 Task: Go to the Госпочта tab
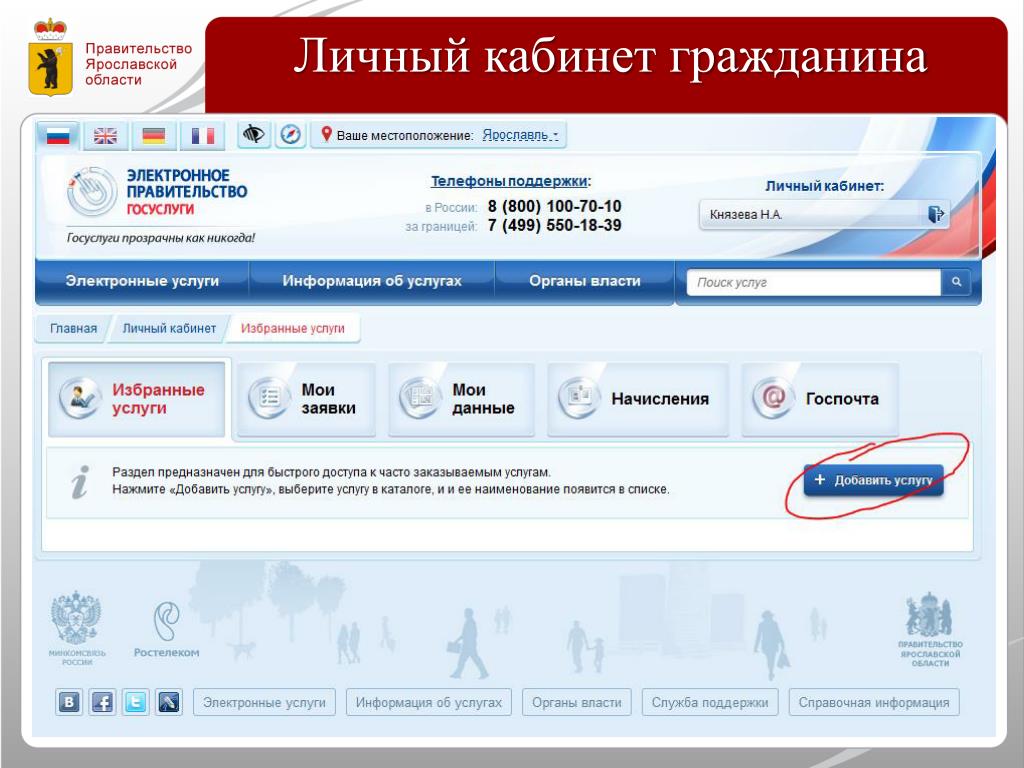click(820, 399)
